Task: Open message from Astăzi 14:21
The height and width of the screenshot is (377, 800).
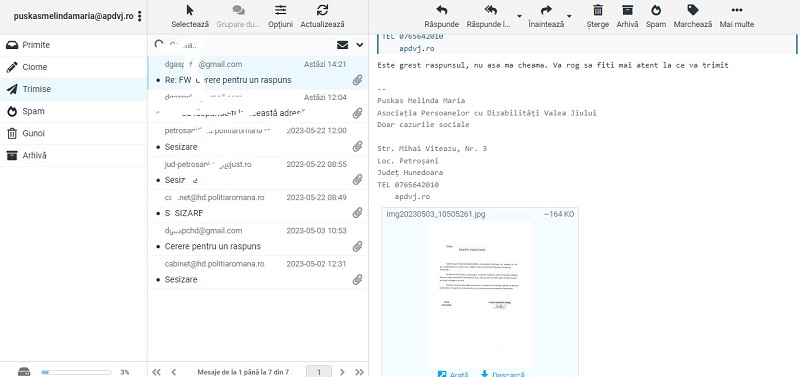Action: 258,73
